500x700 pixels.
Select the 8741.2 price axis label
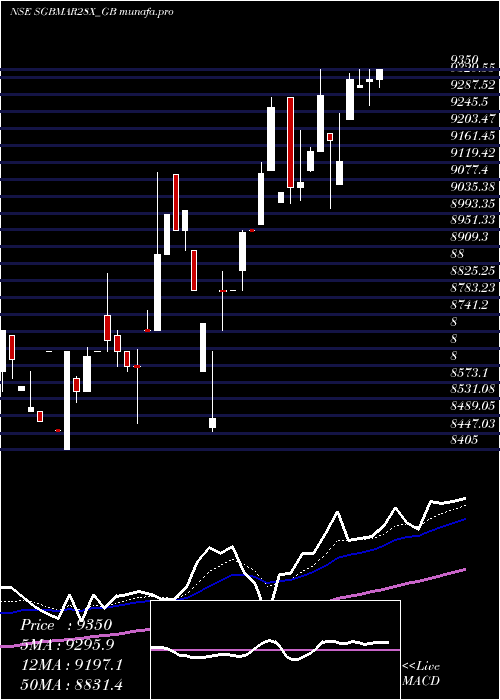coord(469,304)
